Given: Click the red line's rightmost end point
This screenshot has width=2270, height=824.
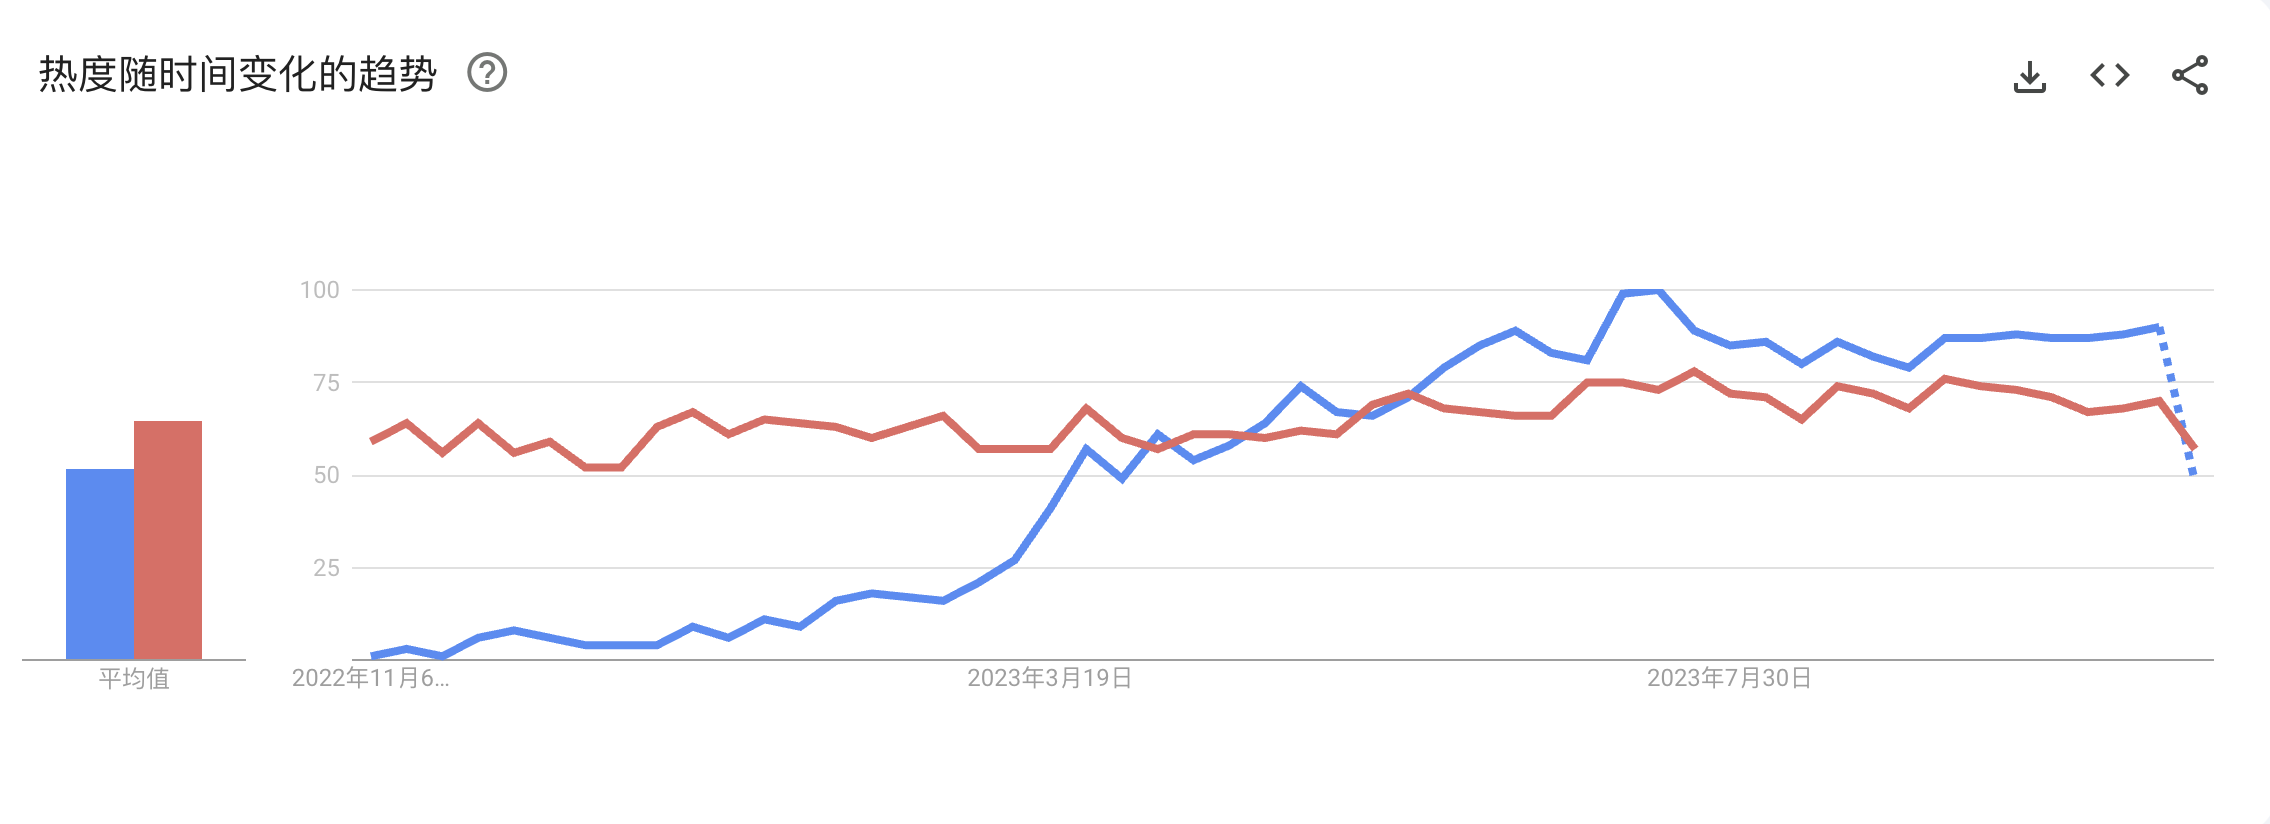Looking at the screenshot, I should [2193, 446].
